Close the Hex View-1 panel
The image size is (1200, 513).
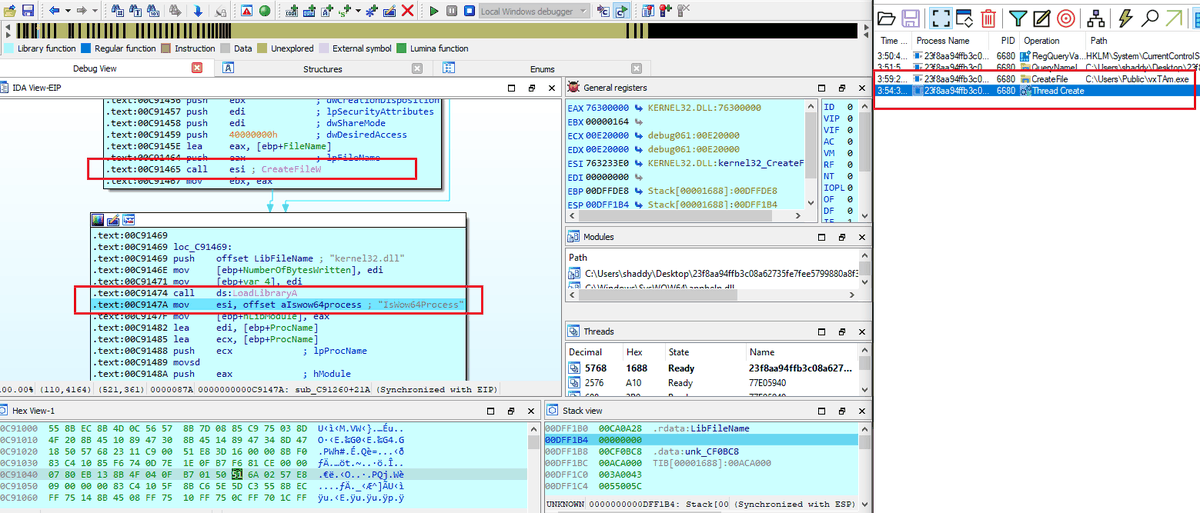click(x=529, y=411)
